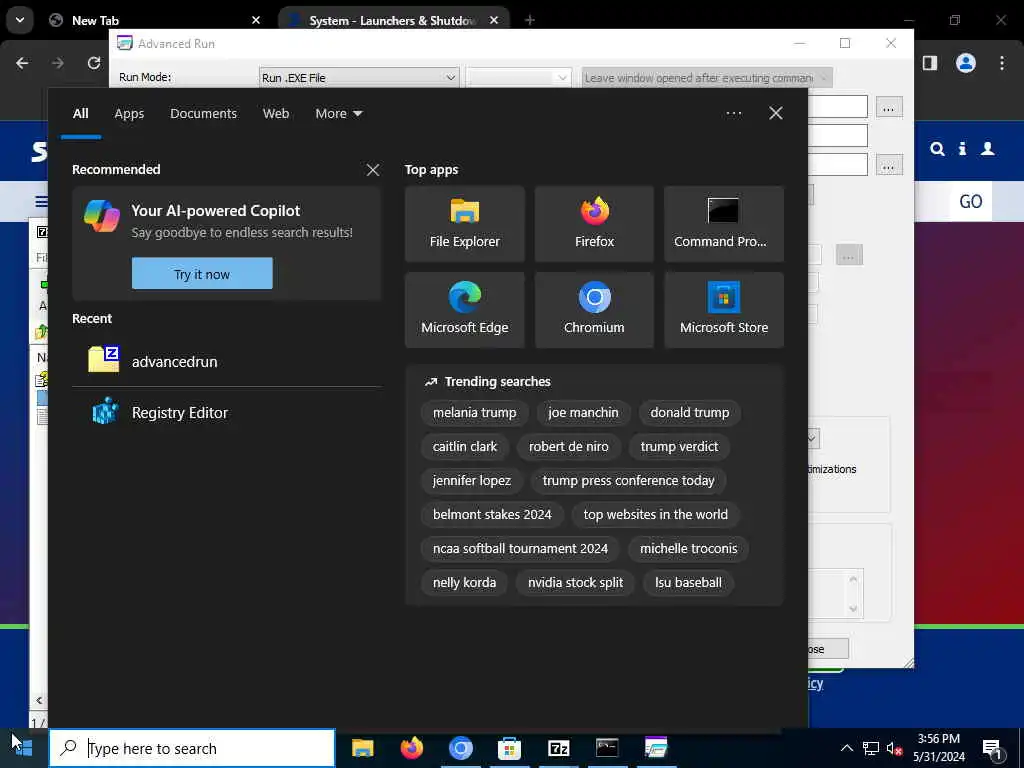Search trending topic michelle troconis
This screenshot has height=768, width=1024.
[x=688, y=549]
